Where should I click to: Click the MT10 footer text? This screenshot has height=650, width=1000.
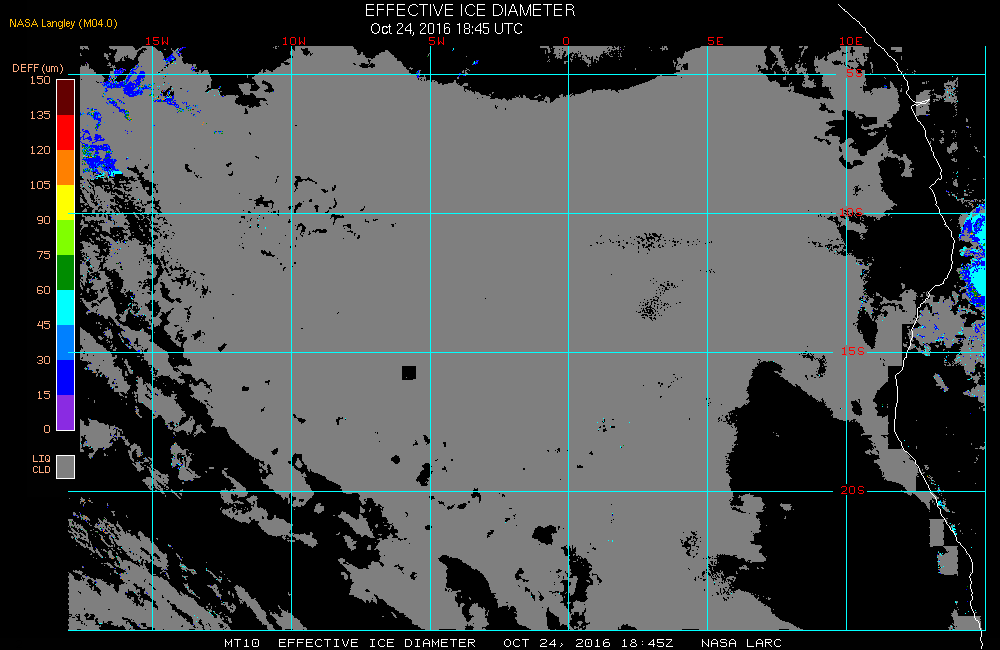click(242, 643)
